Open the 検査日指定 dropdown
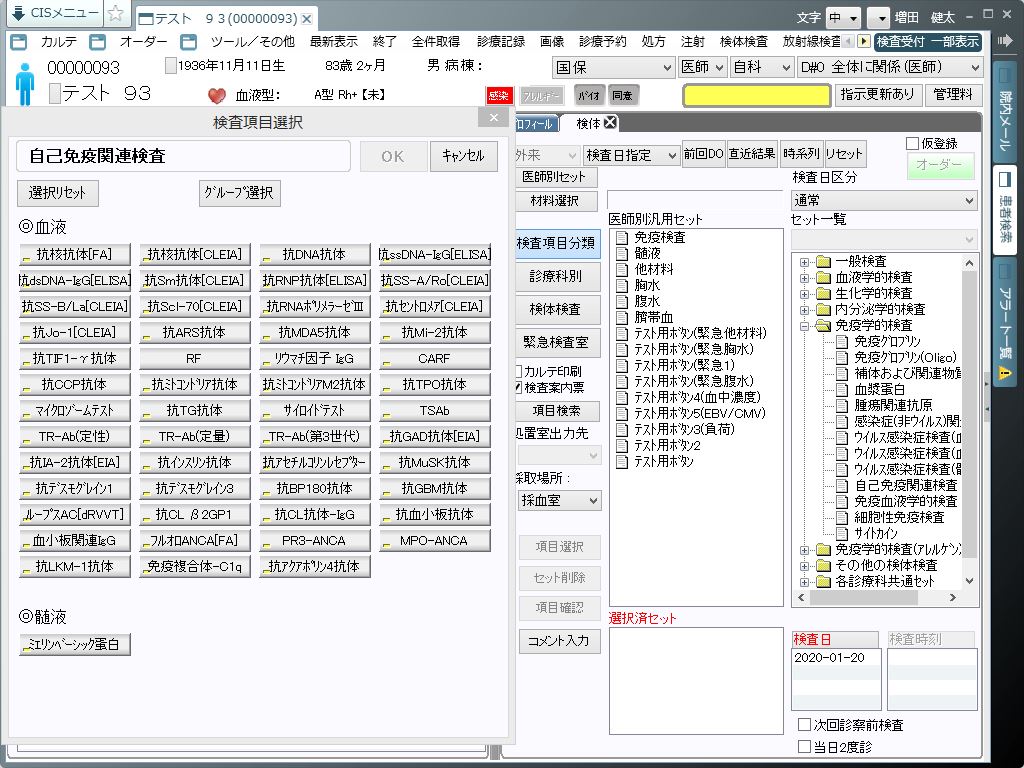1024x768 pixels. point(631,155)
